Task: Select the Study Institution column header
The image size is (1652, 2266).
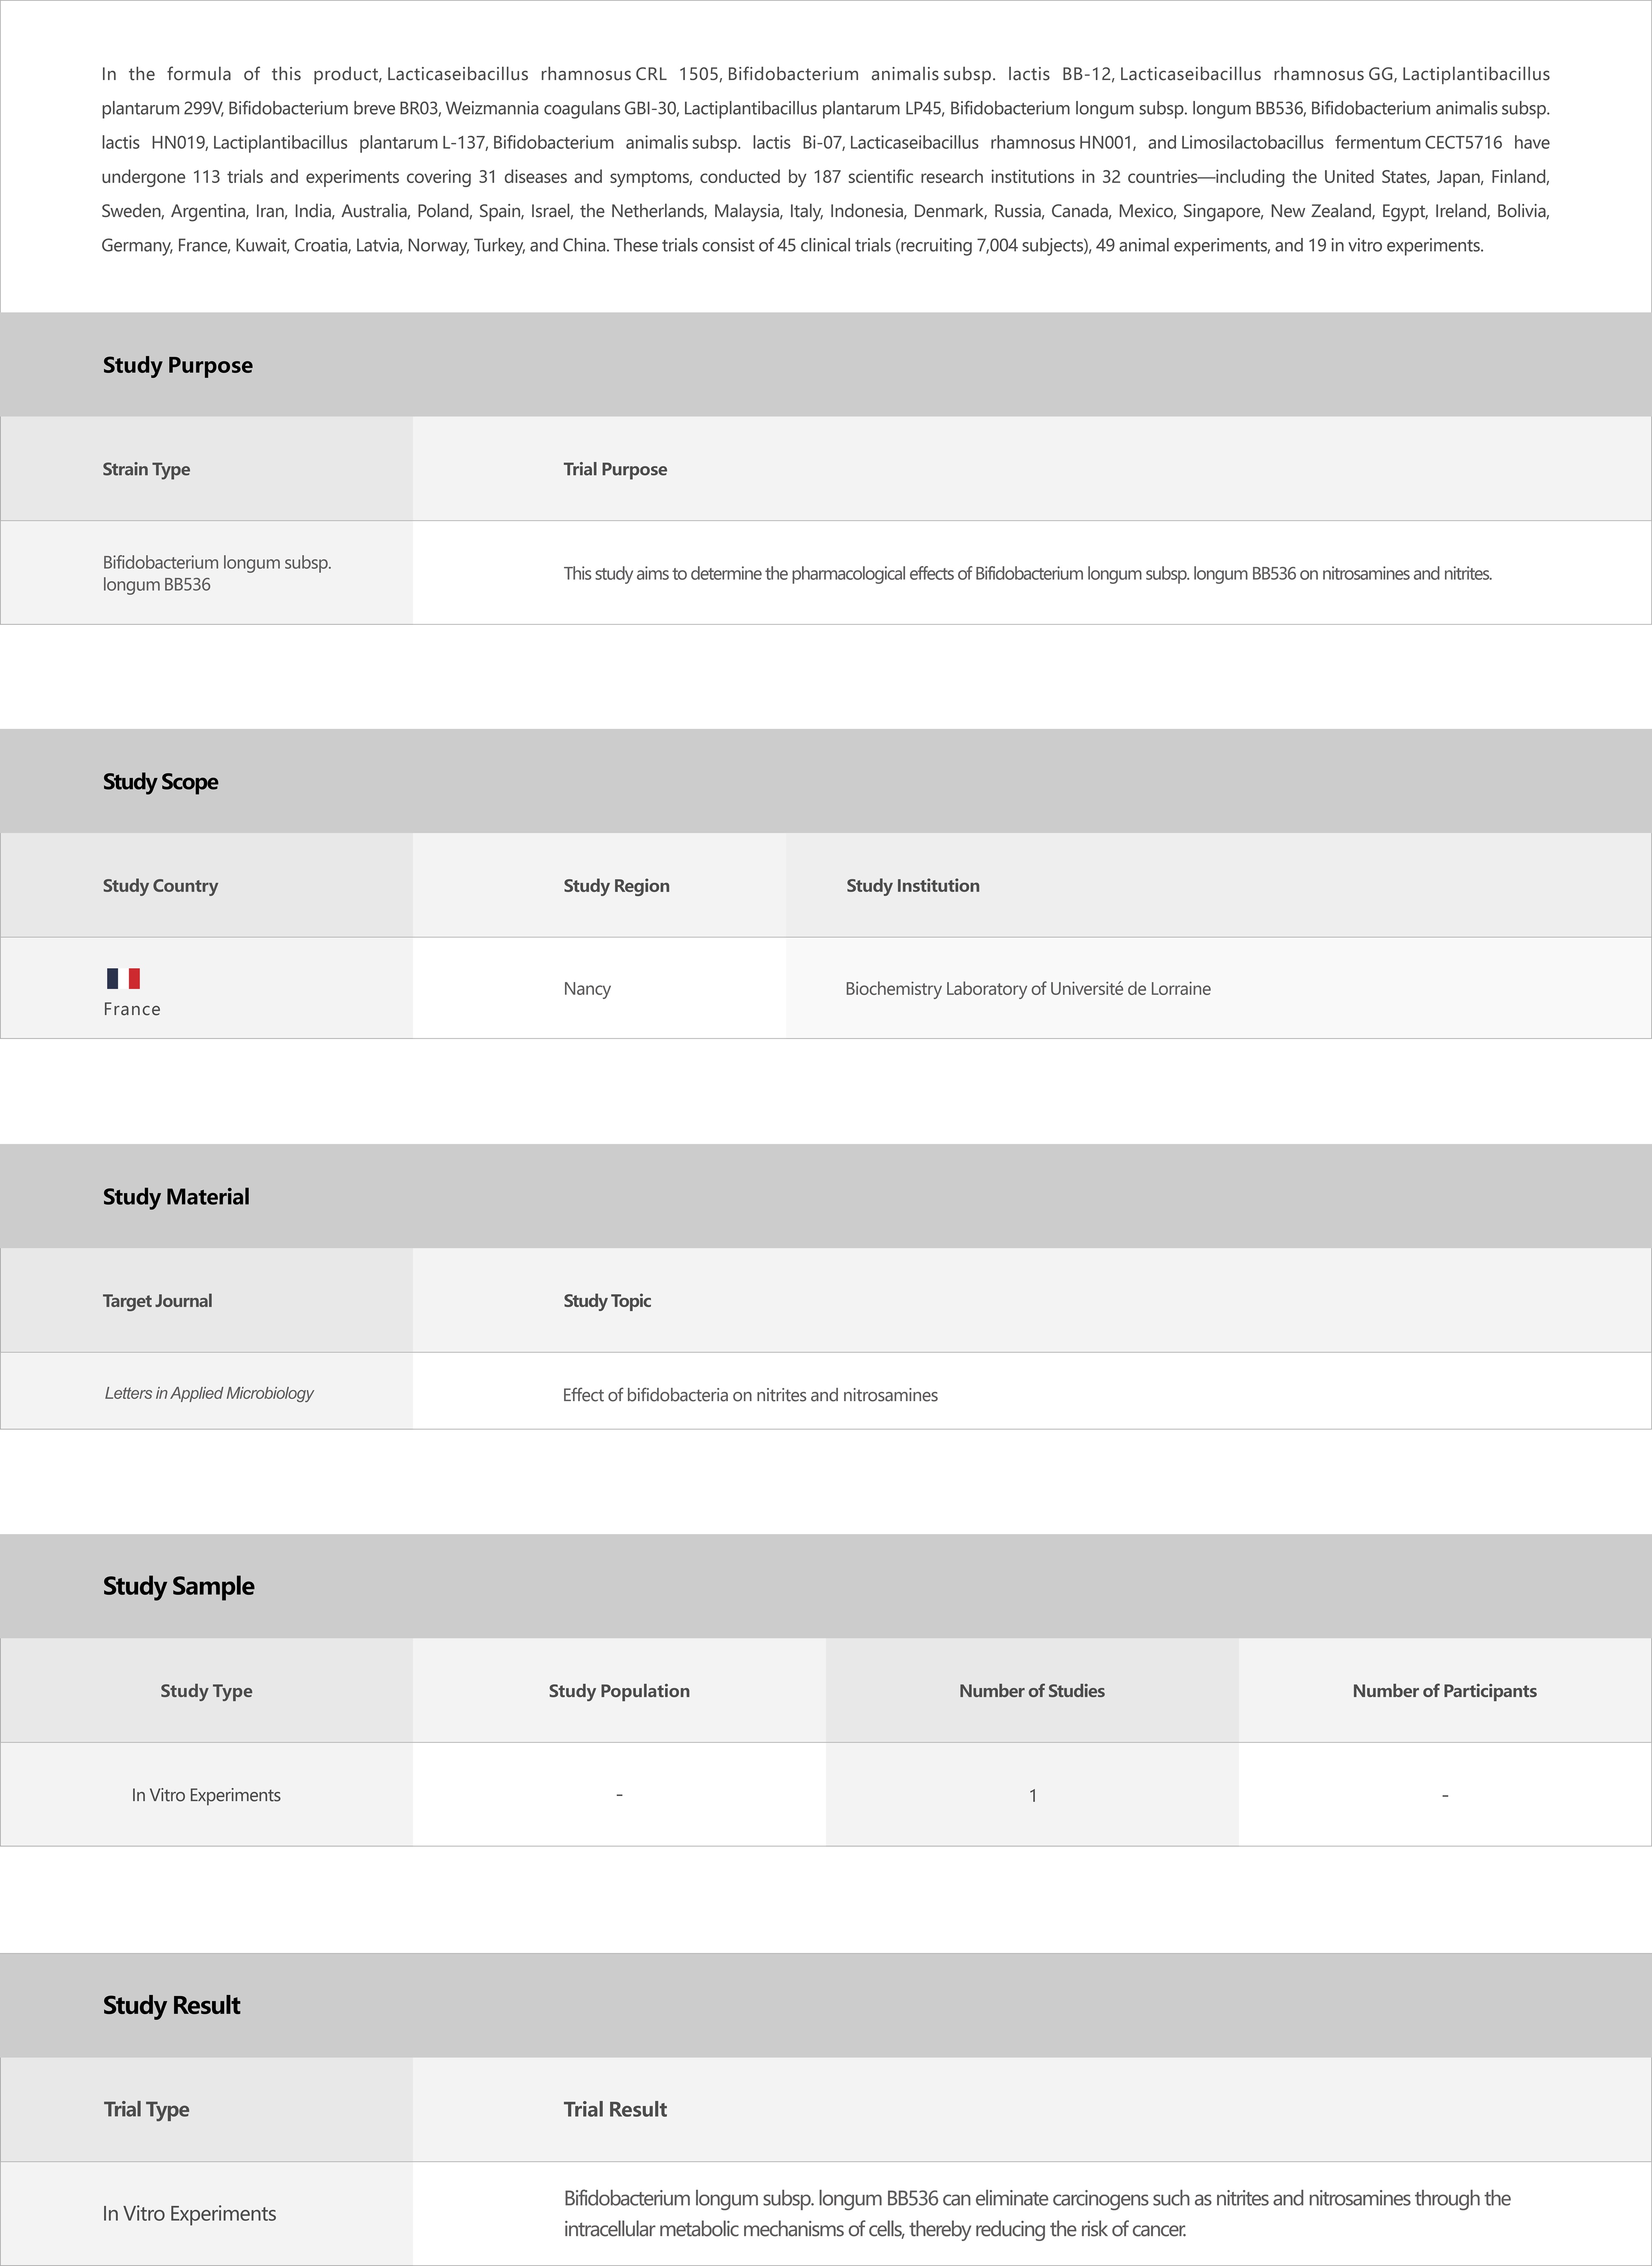Action: [x=912, y=885]
